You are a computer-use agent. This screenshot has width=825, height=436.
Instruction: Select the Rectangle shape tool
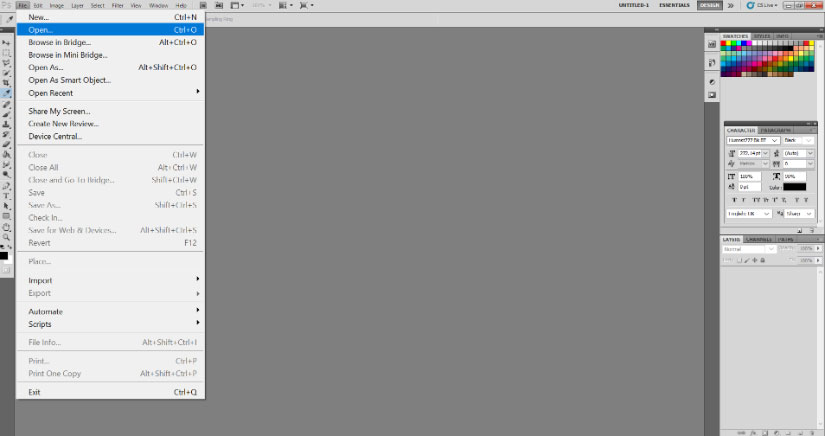point(6,216)
